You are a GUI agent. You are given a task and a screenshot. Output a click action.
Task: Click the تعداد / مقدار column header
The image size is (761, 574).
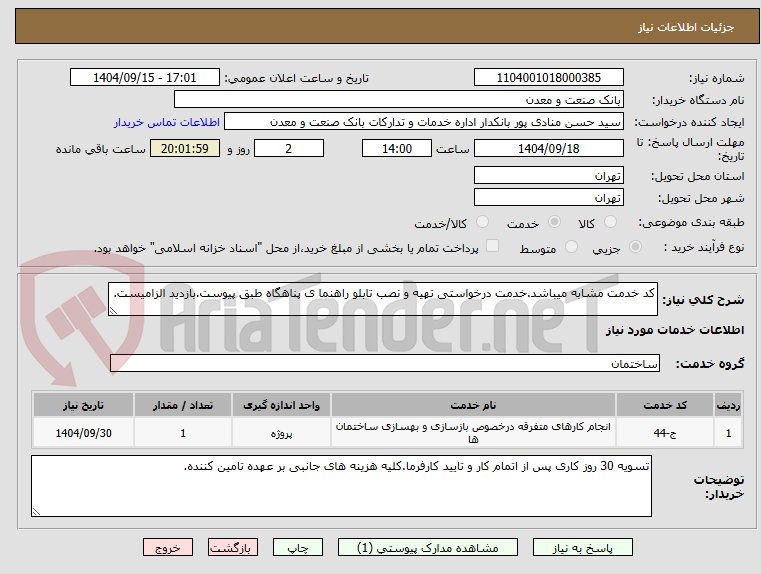click(182, 405)
